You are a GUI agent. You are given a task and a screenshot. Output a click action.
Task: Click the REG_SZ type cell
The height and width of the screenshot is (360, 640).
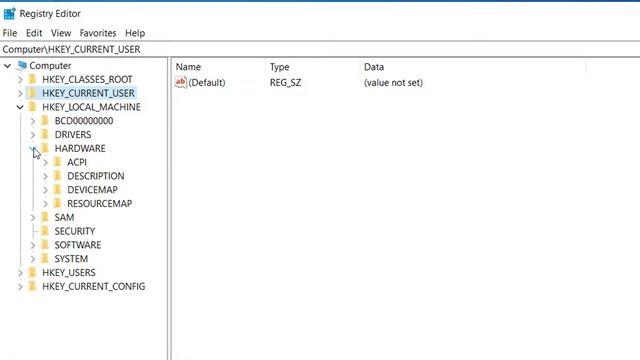285,82
